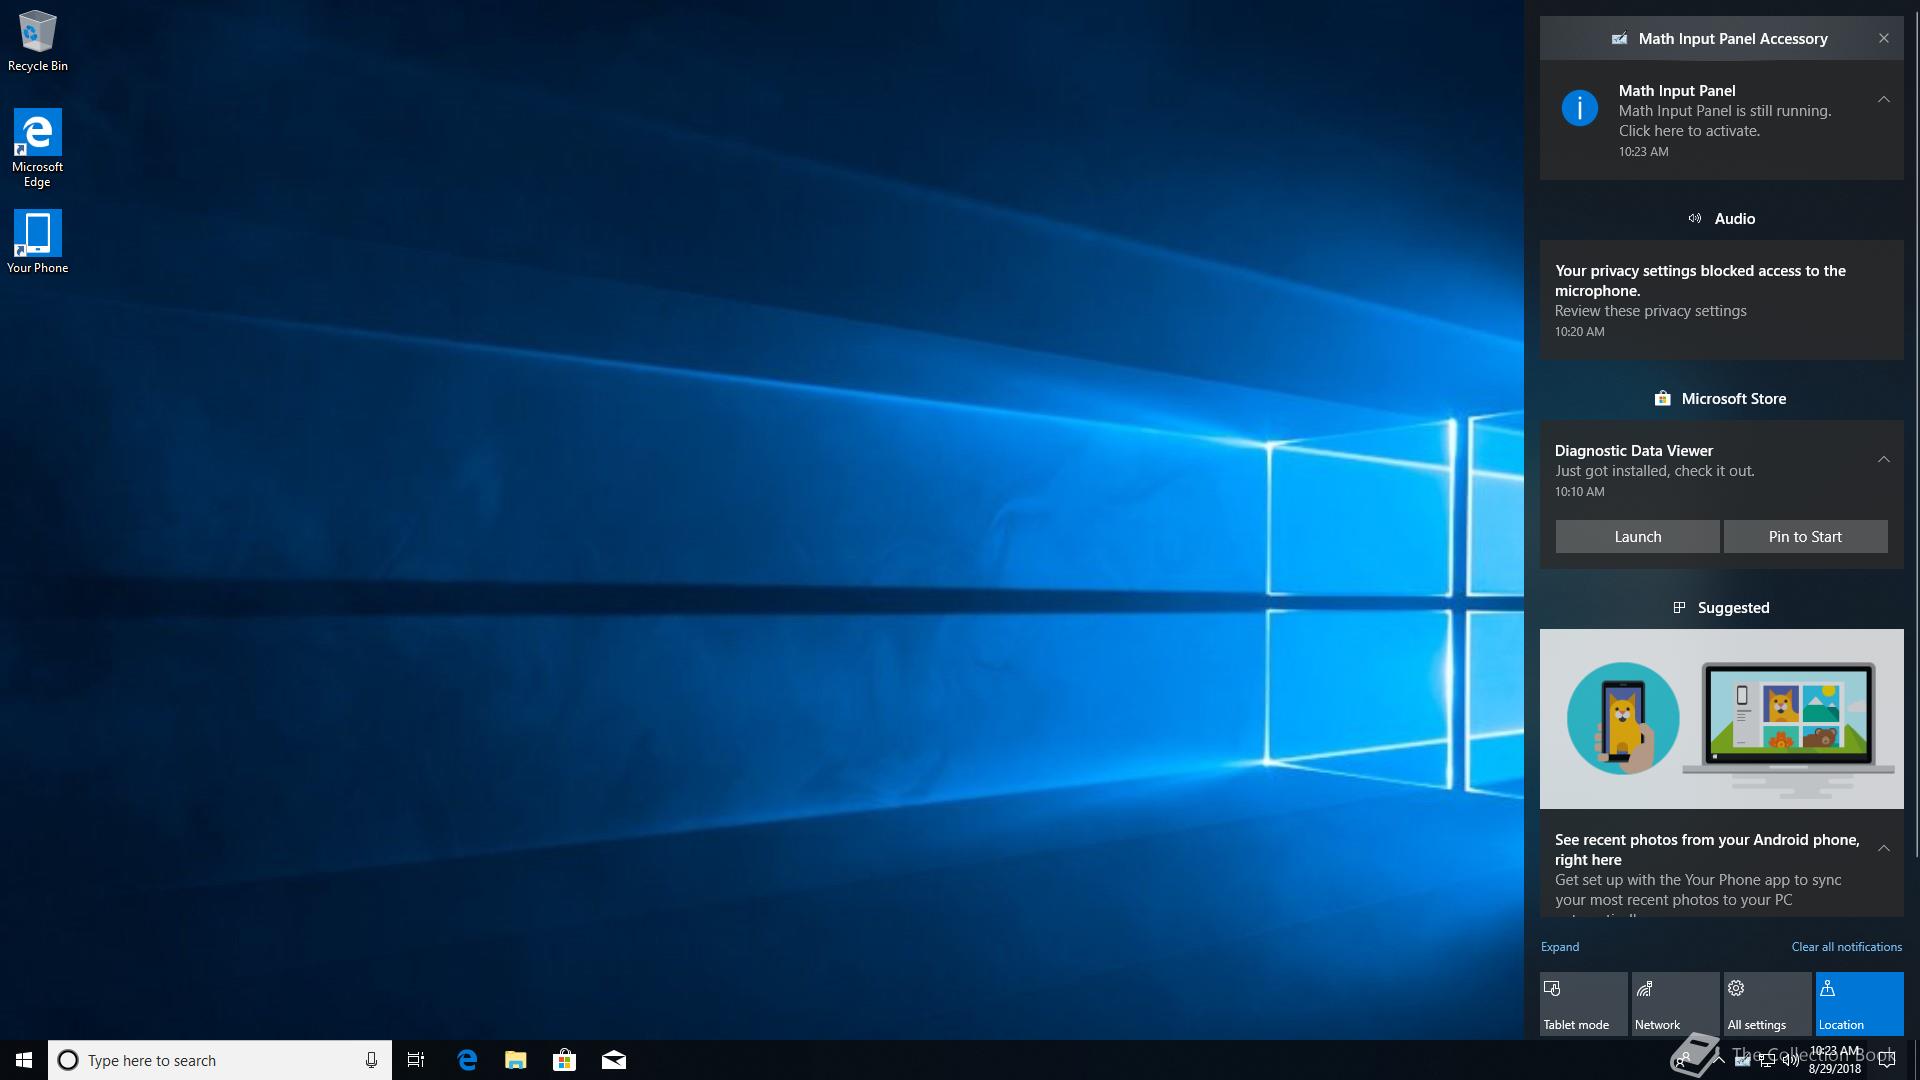Viewport: 1920px width, 1080px height.
Task: Open Microsoft Store from the taskbar
Action: [x=565, y=1060]
